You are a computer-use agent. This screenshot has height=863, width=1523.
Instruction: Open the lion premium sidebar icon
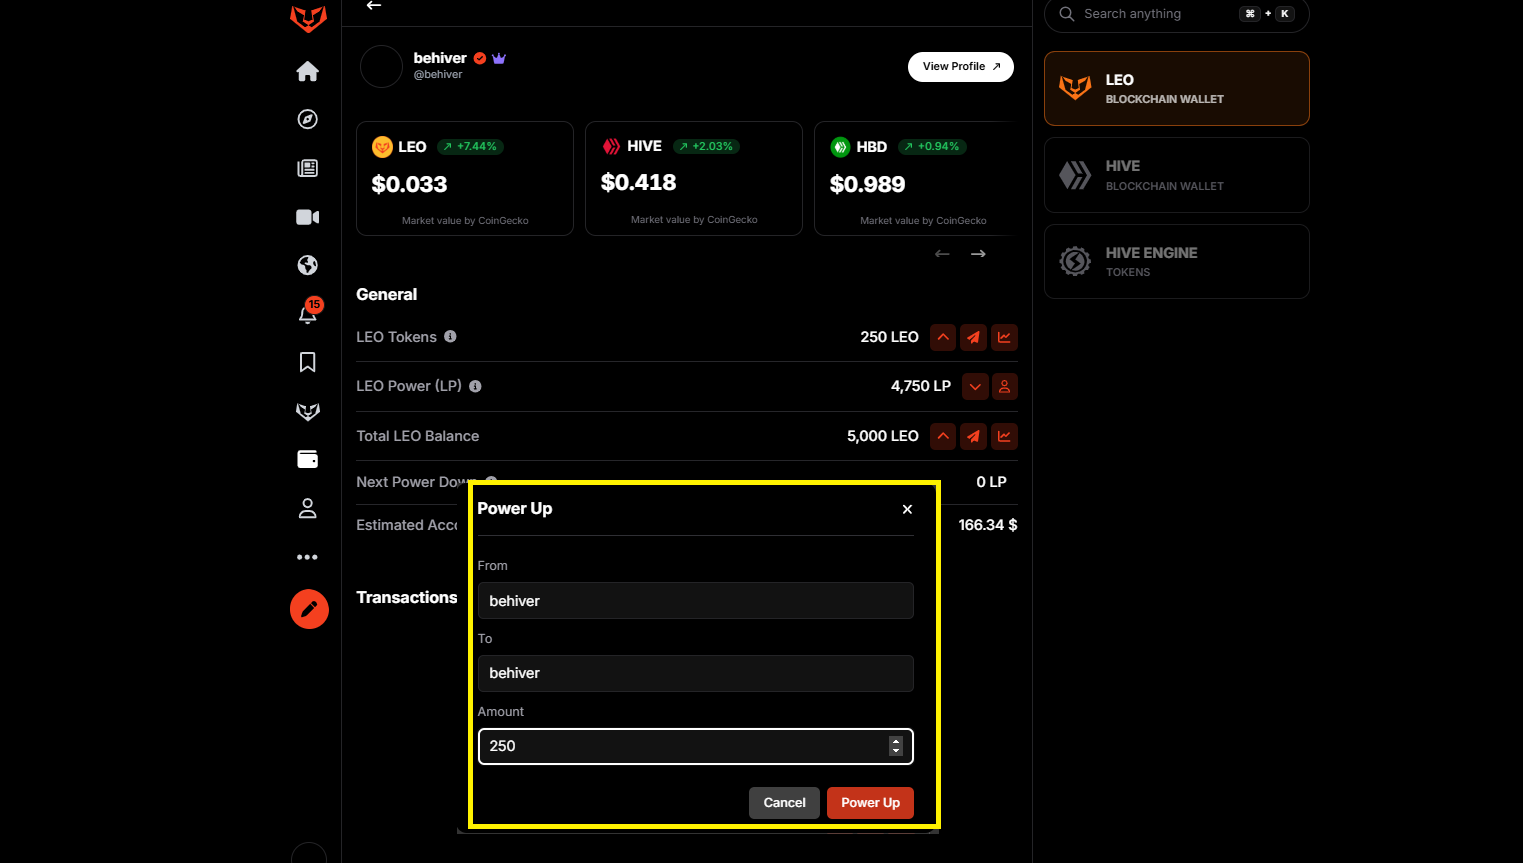point(308,411)
